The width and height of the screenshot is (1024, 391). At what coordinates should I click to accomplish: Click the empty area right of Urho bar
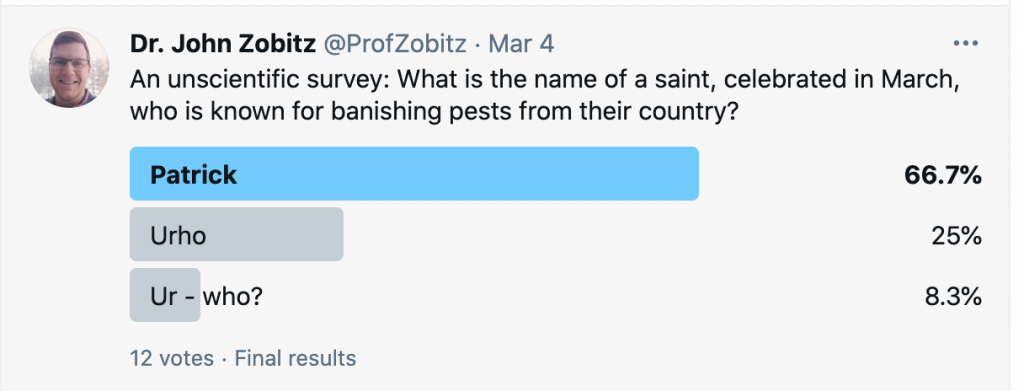[x=633, y=235]
